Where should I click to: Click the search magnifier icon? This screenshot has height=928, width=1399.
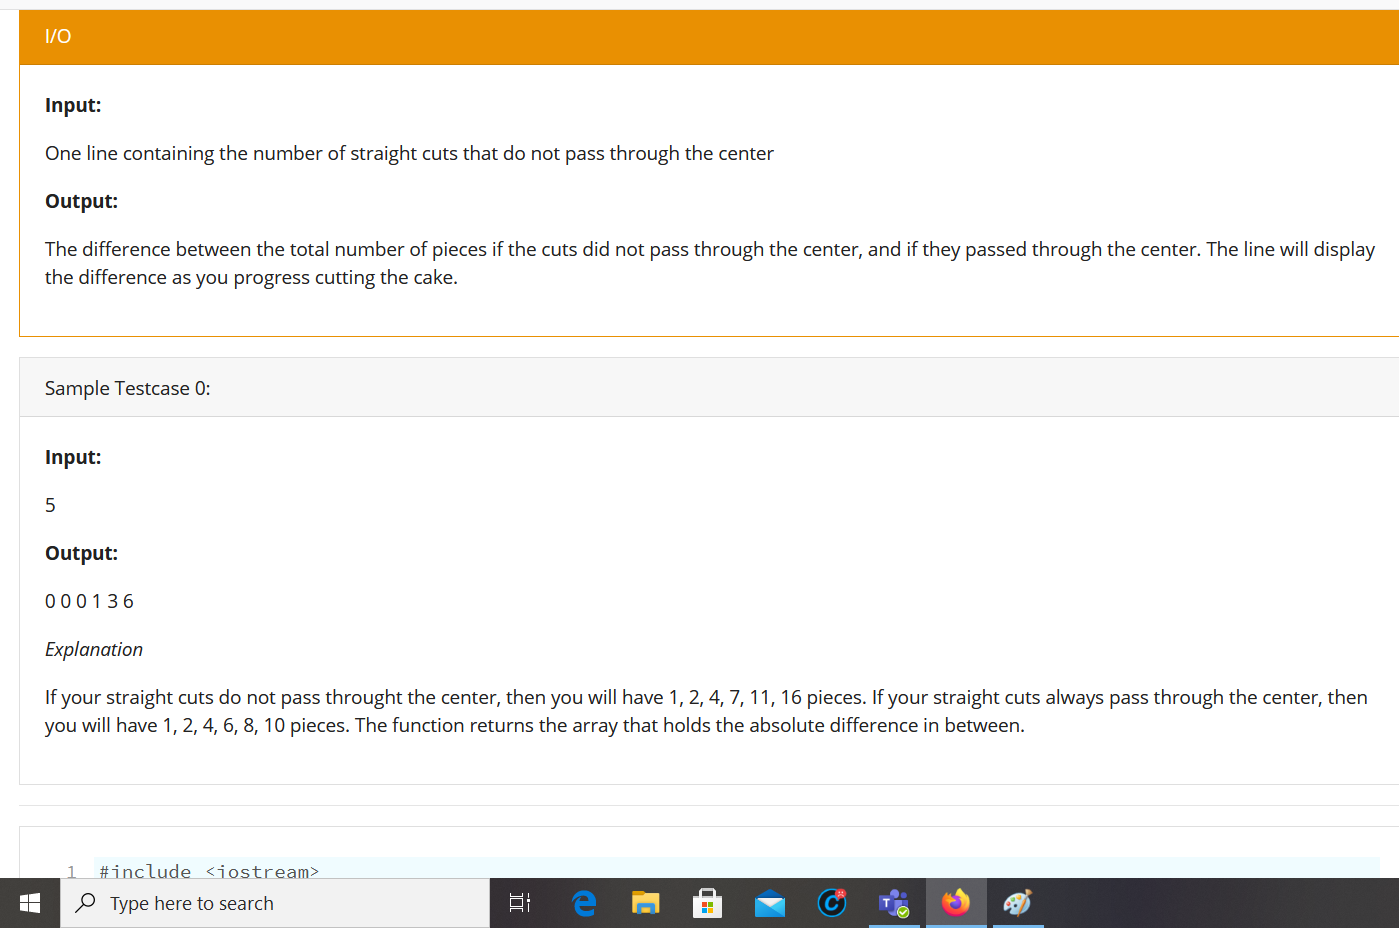pyautogui.click(x=84, y=903)
